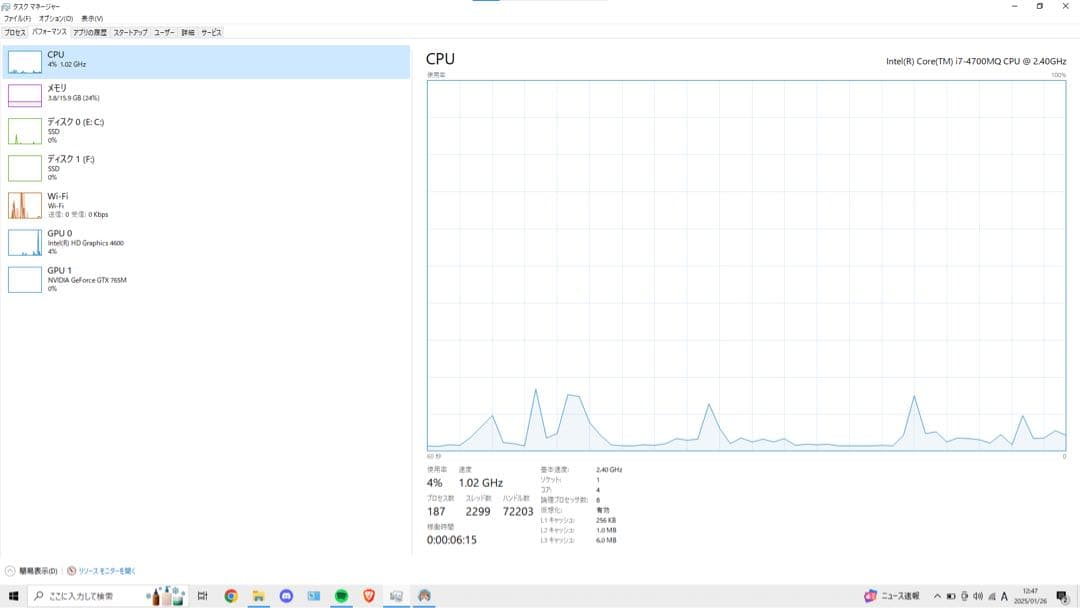Viewport: 1080px width, 608px height.
Task: Open Discord from the taskbar
Action: (286, 596)
